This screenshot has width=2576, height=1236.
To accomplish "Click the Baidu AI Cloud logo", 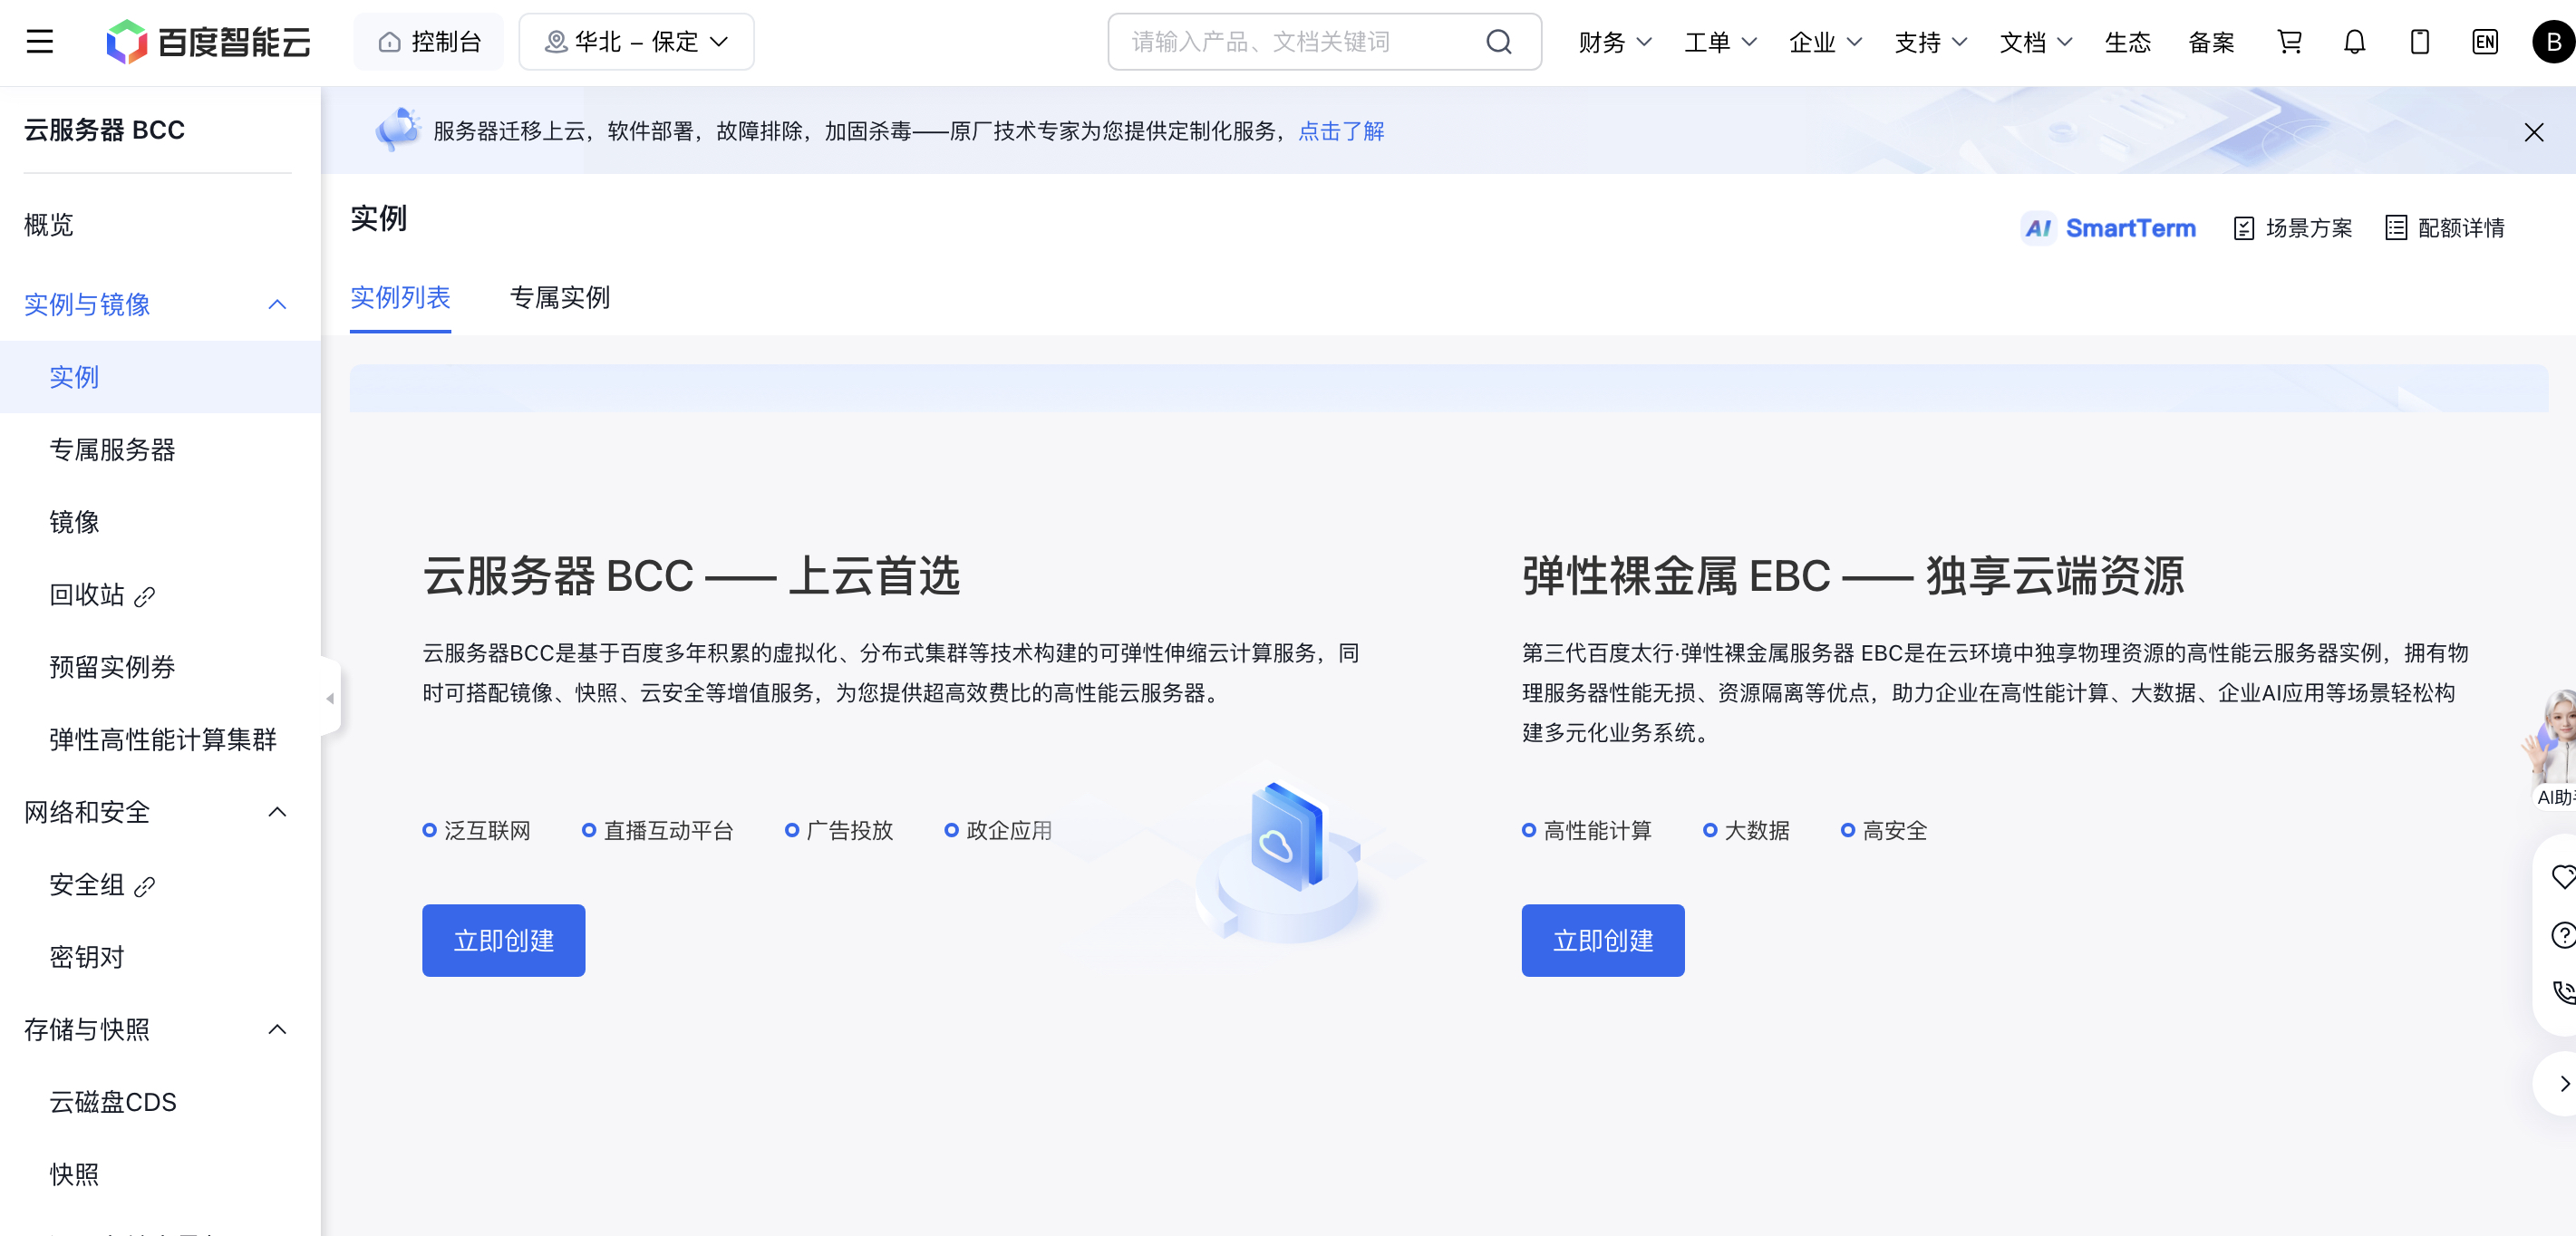I will (x=208, y=42).
